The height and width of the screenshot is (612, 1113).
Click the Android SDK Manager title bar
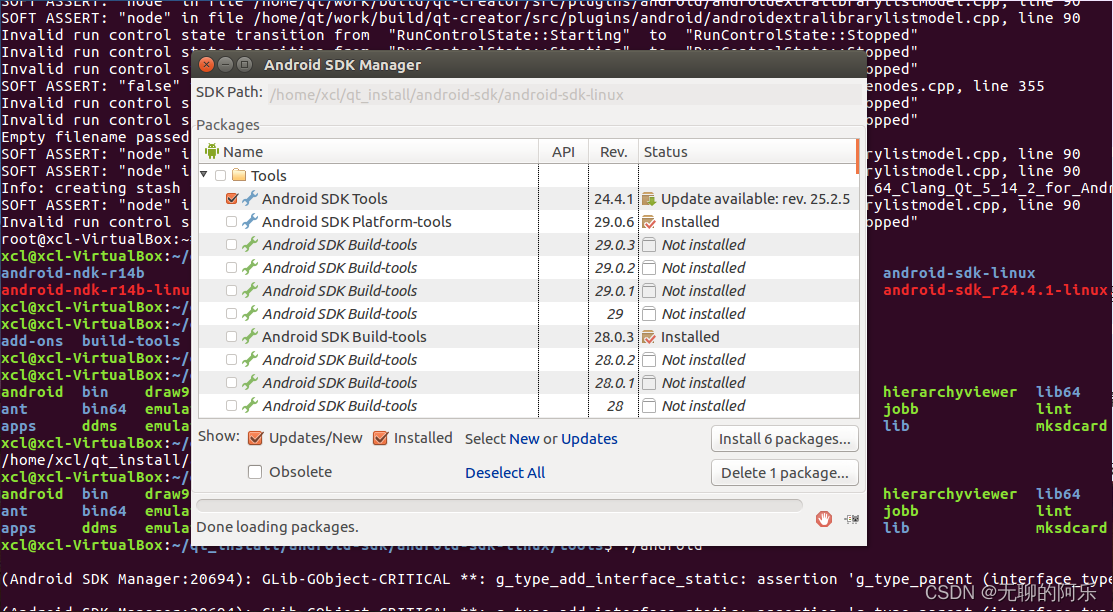(529, 65)
